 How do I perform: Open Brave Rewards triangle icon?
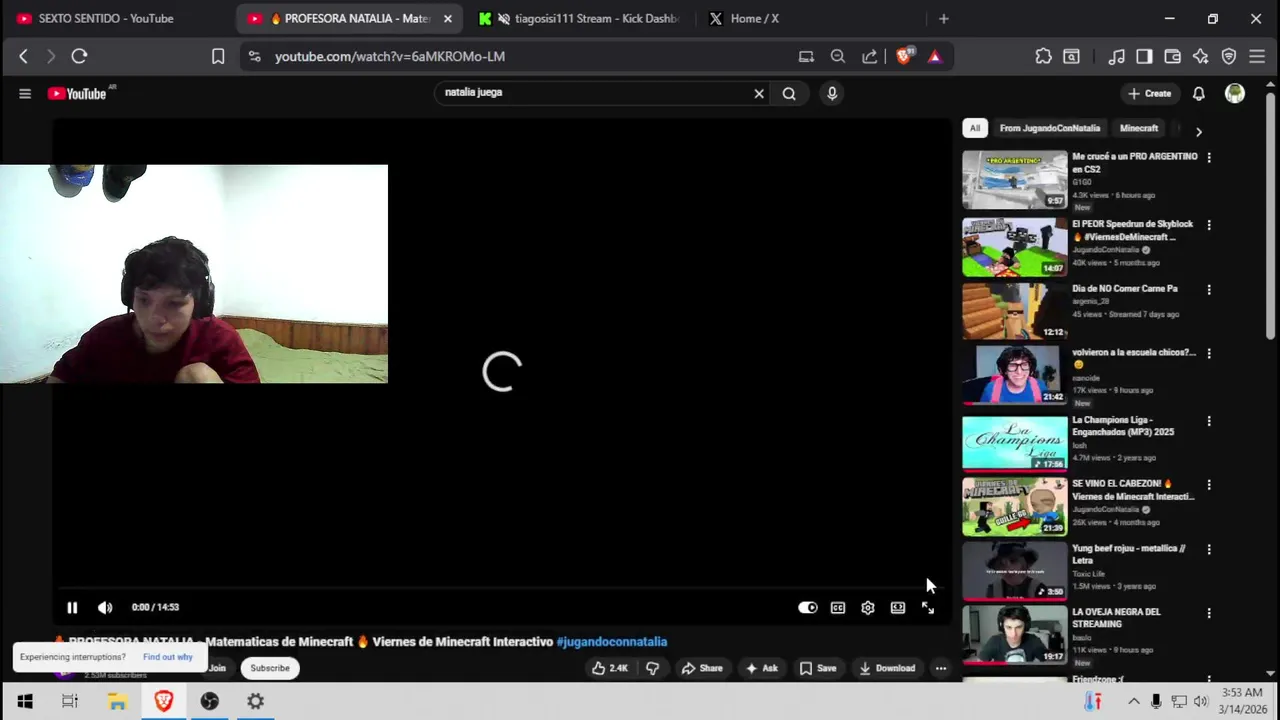click(x=934, y=56)
